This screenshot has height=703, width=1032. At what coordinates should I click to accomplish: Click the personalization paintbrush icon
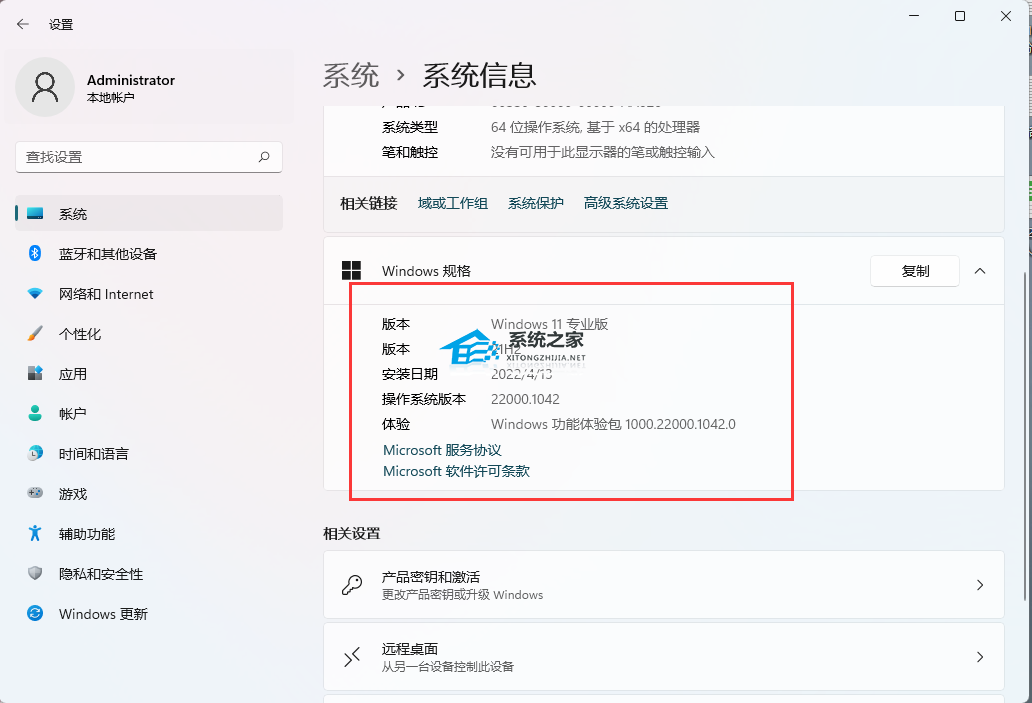coord(35,334)
